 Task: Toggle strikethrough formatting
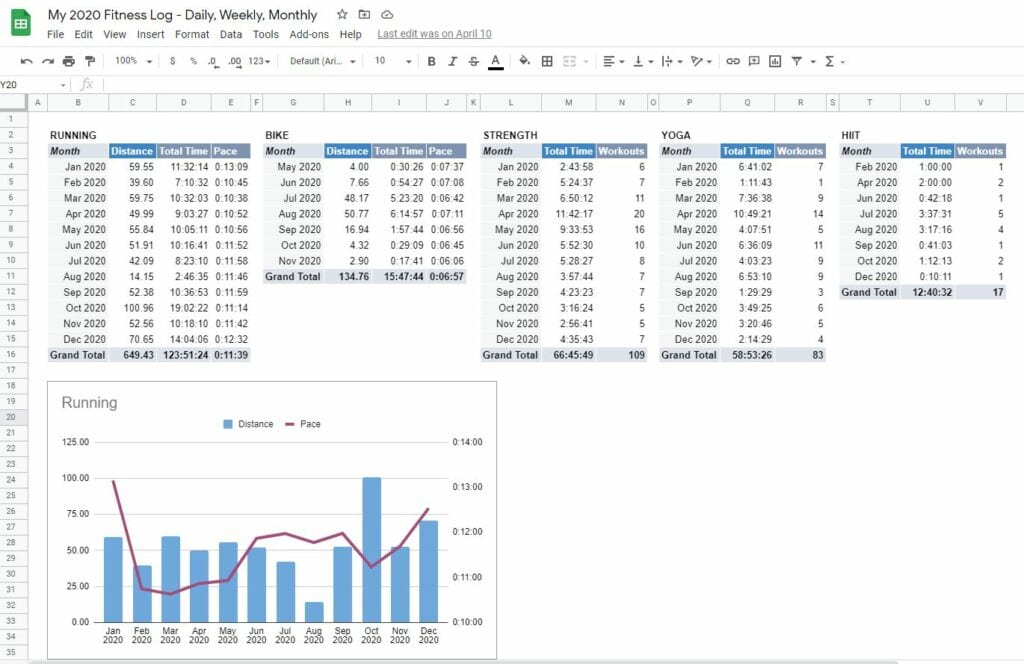[x=473, y=61]
